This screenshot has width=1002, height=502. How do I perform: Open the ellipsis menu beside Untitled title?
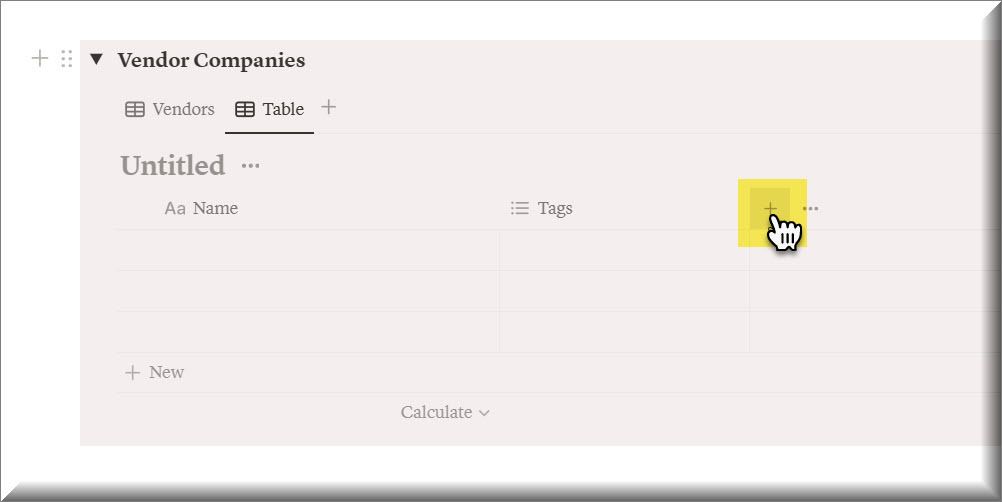251,166
